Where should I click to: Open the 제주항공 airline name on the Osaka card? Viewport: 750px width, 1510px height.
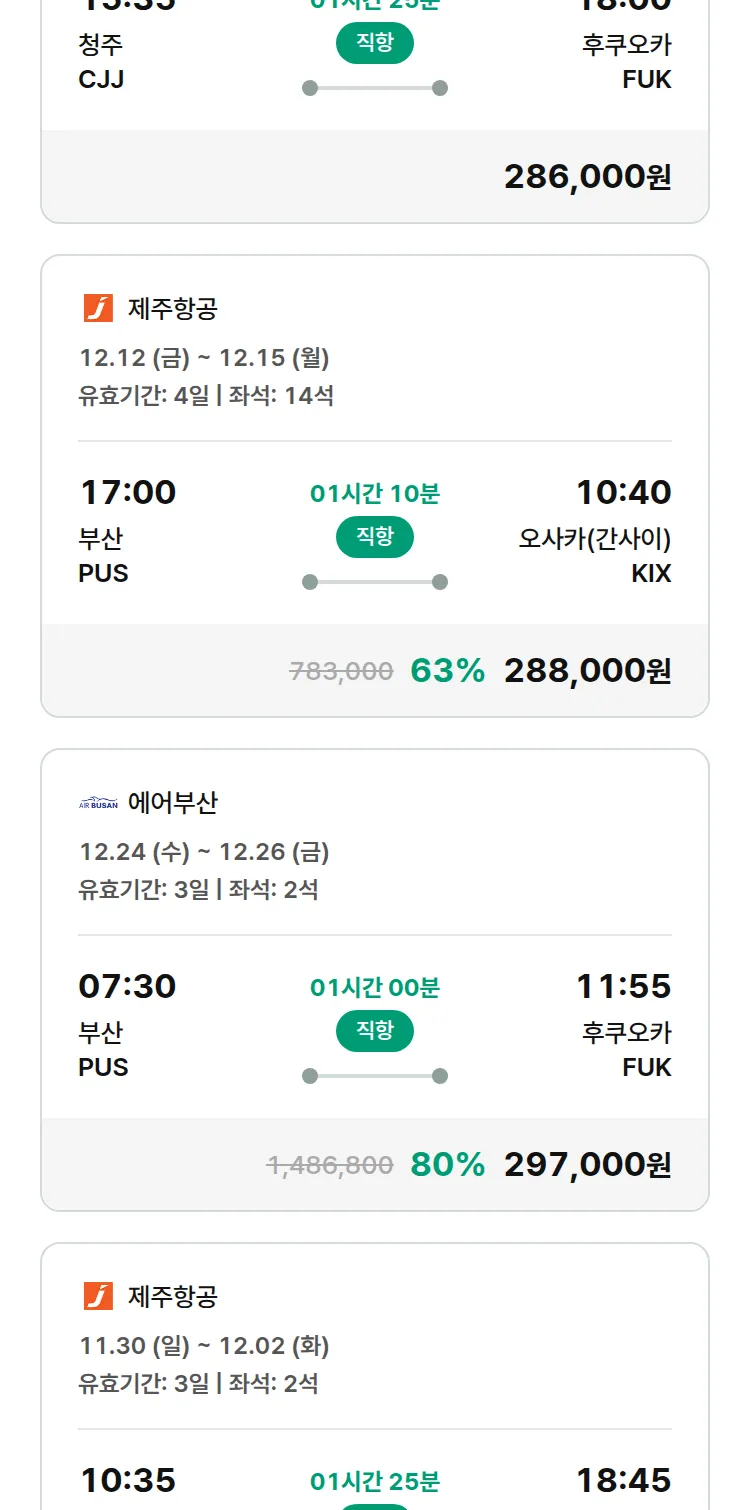click(172, 309)
